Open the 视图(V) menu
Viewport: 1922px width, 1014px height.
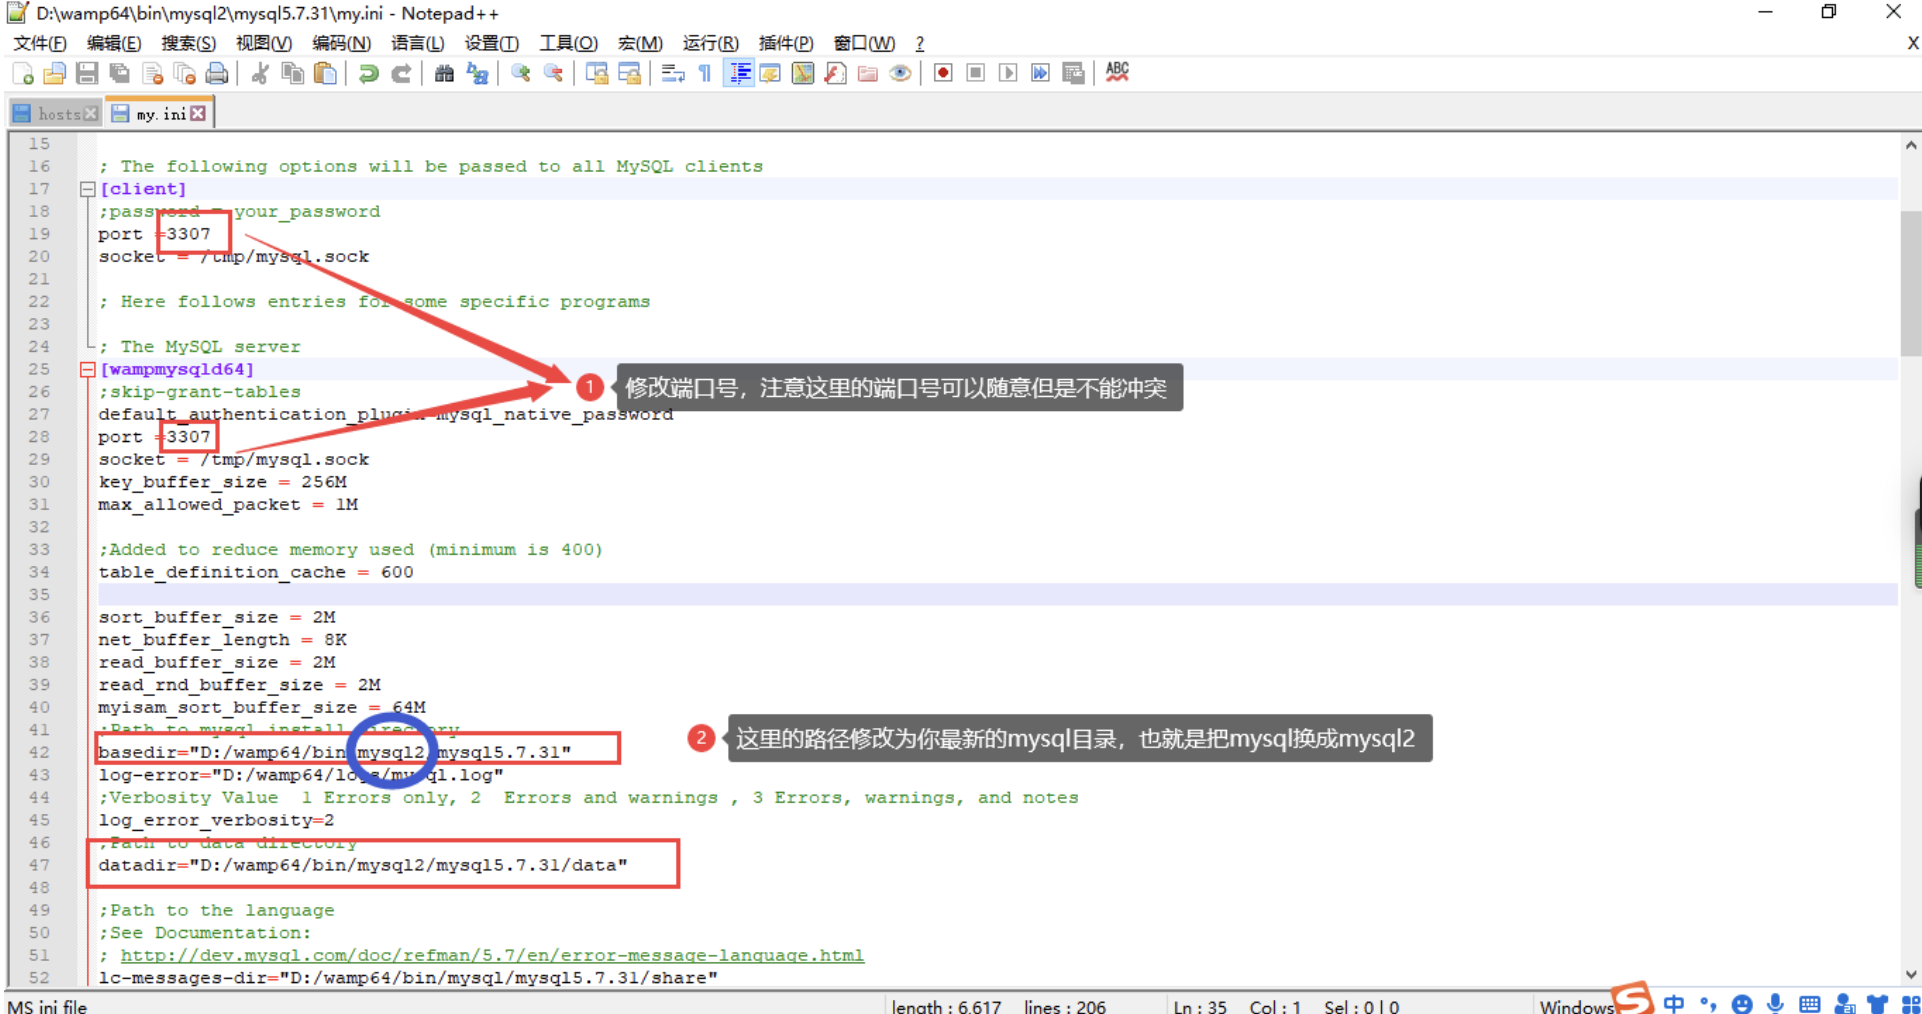click(264, 43)
